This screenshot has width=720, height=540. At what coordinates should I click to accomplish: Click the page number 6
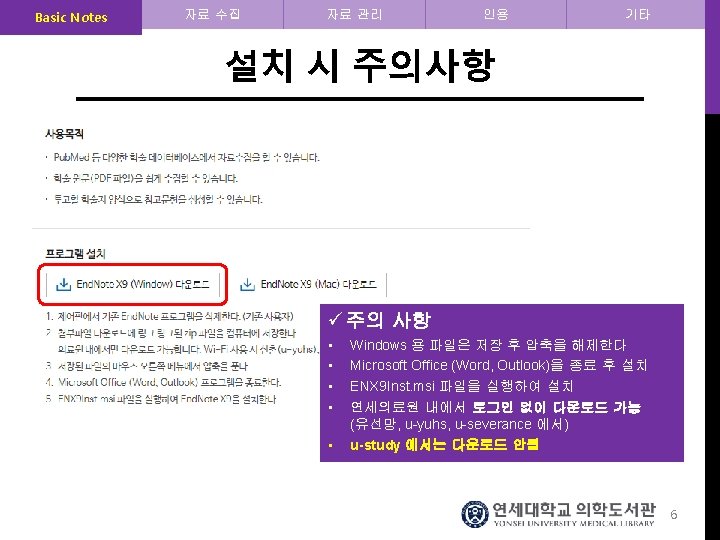[674, 515]
